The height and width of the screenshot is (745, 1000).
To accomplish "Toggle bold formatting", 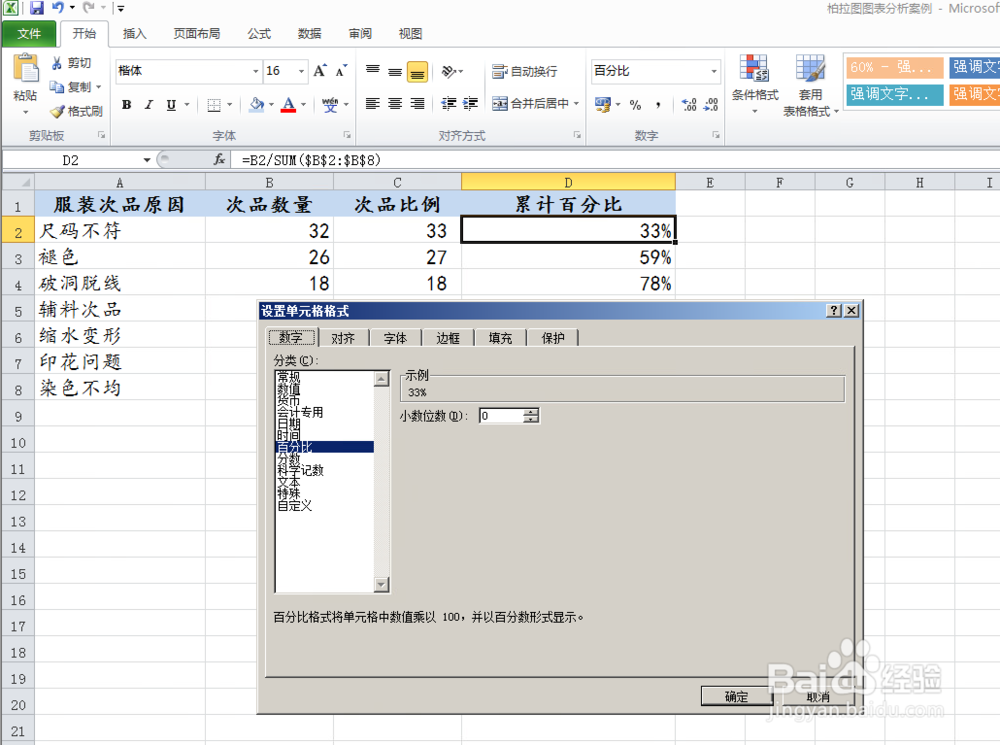I will (x=126, y=105).
